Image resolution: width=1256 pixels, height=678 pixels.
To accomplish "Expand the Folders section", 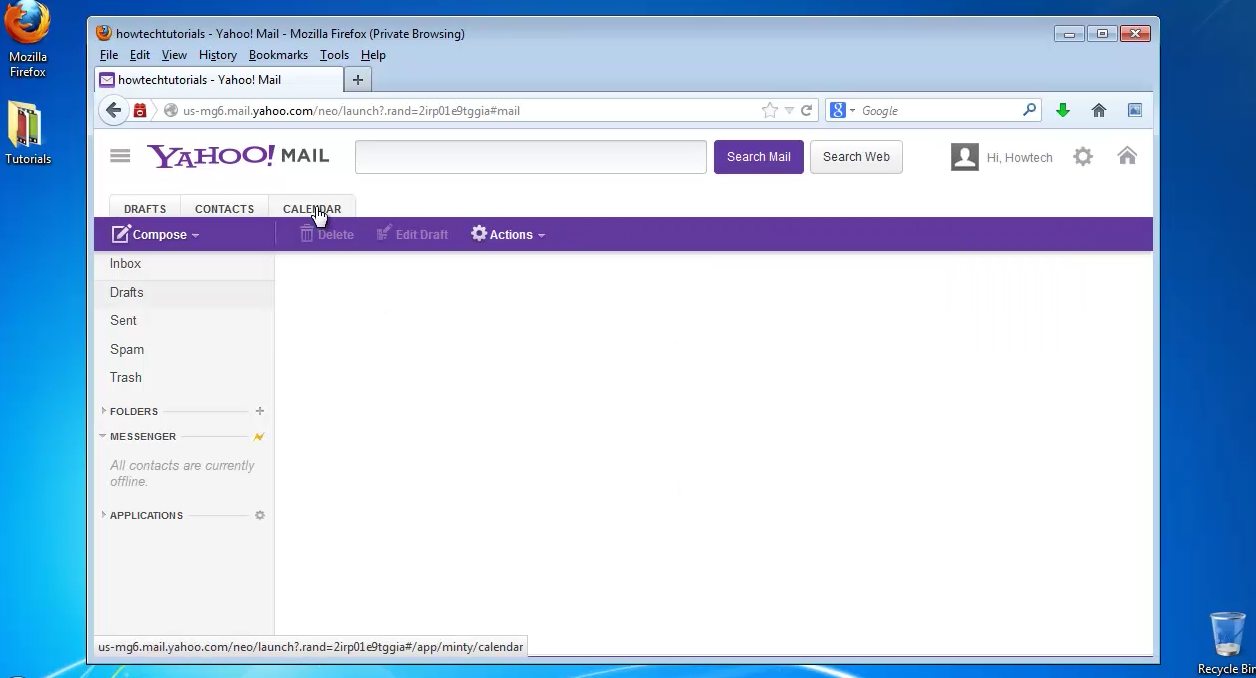I will (x=104, y=411).
